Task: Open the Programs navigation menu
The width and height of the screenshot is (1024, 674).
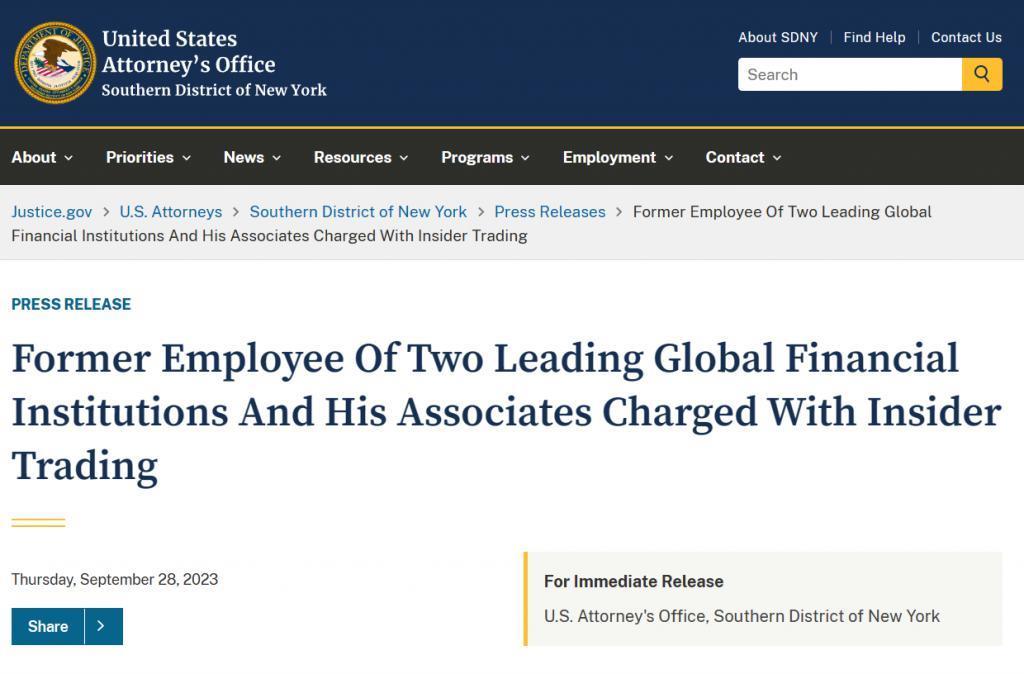Action: pyautogui.click(x=485, y=157)
